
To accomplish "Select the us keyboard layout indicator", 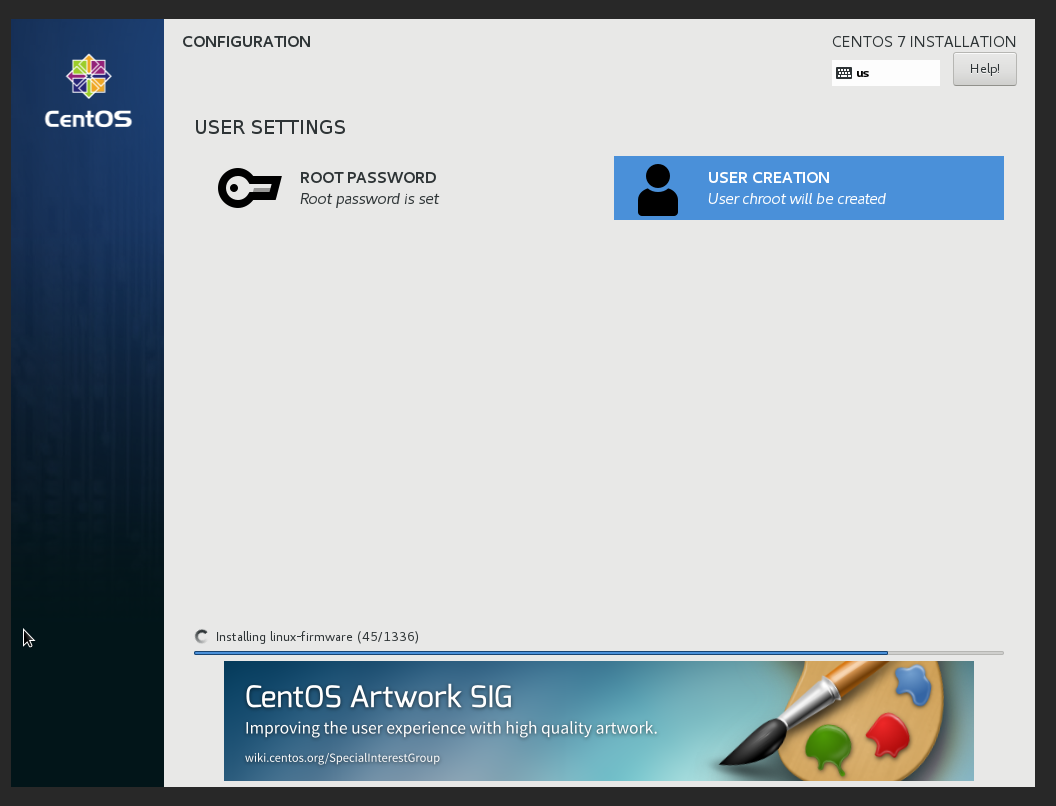I will click(886, 73).
